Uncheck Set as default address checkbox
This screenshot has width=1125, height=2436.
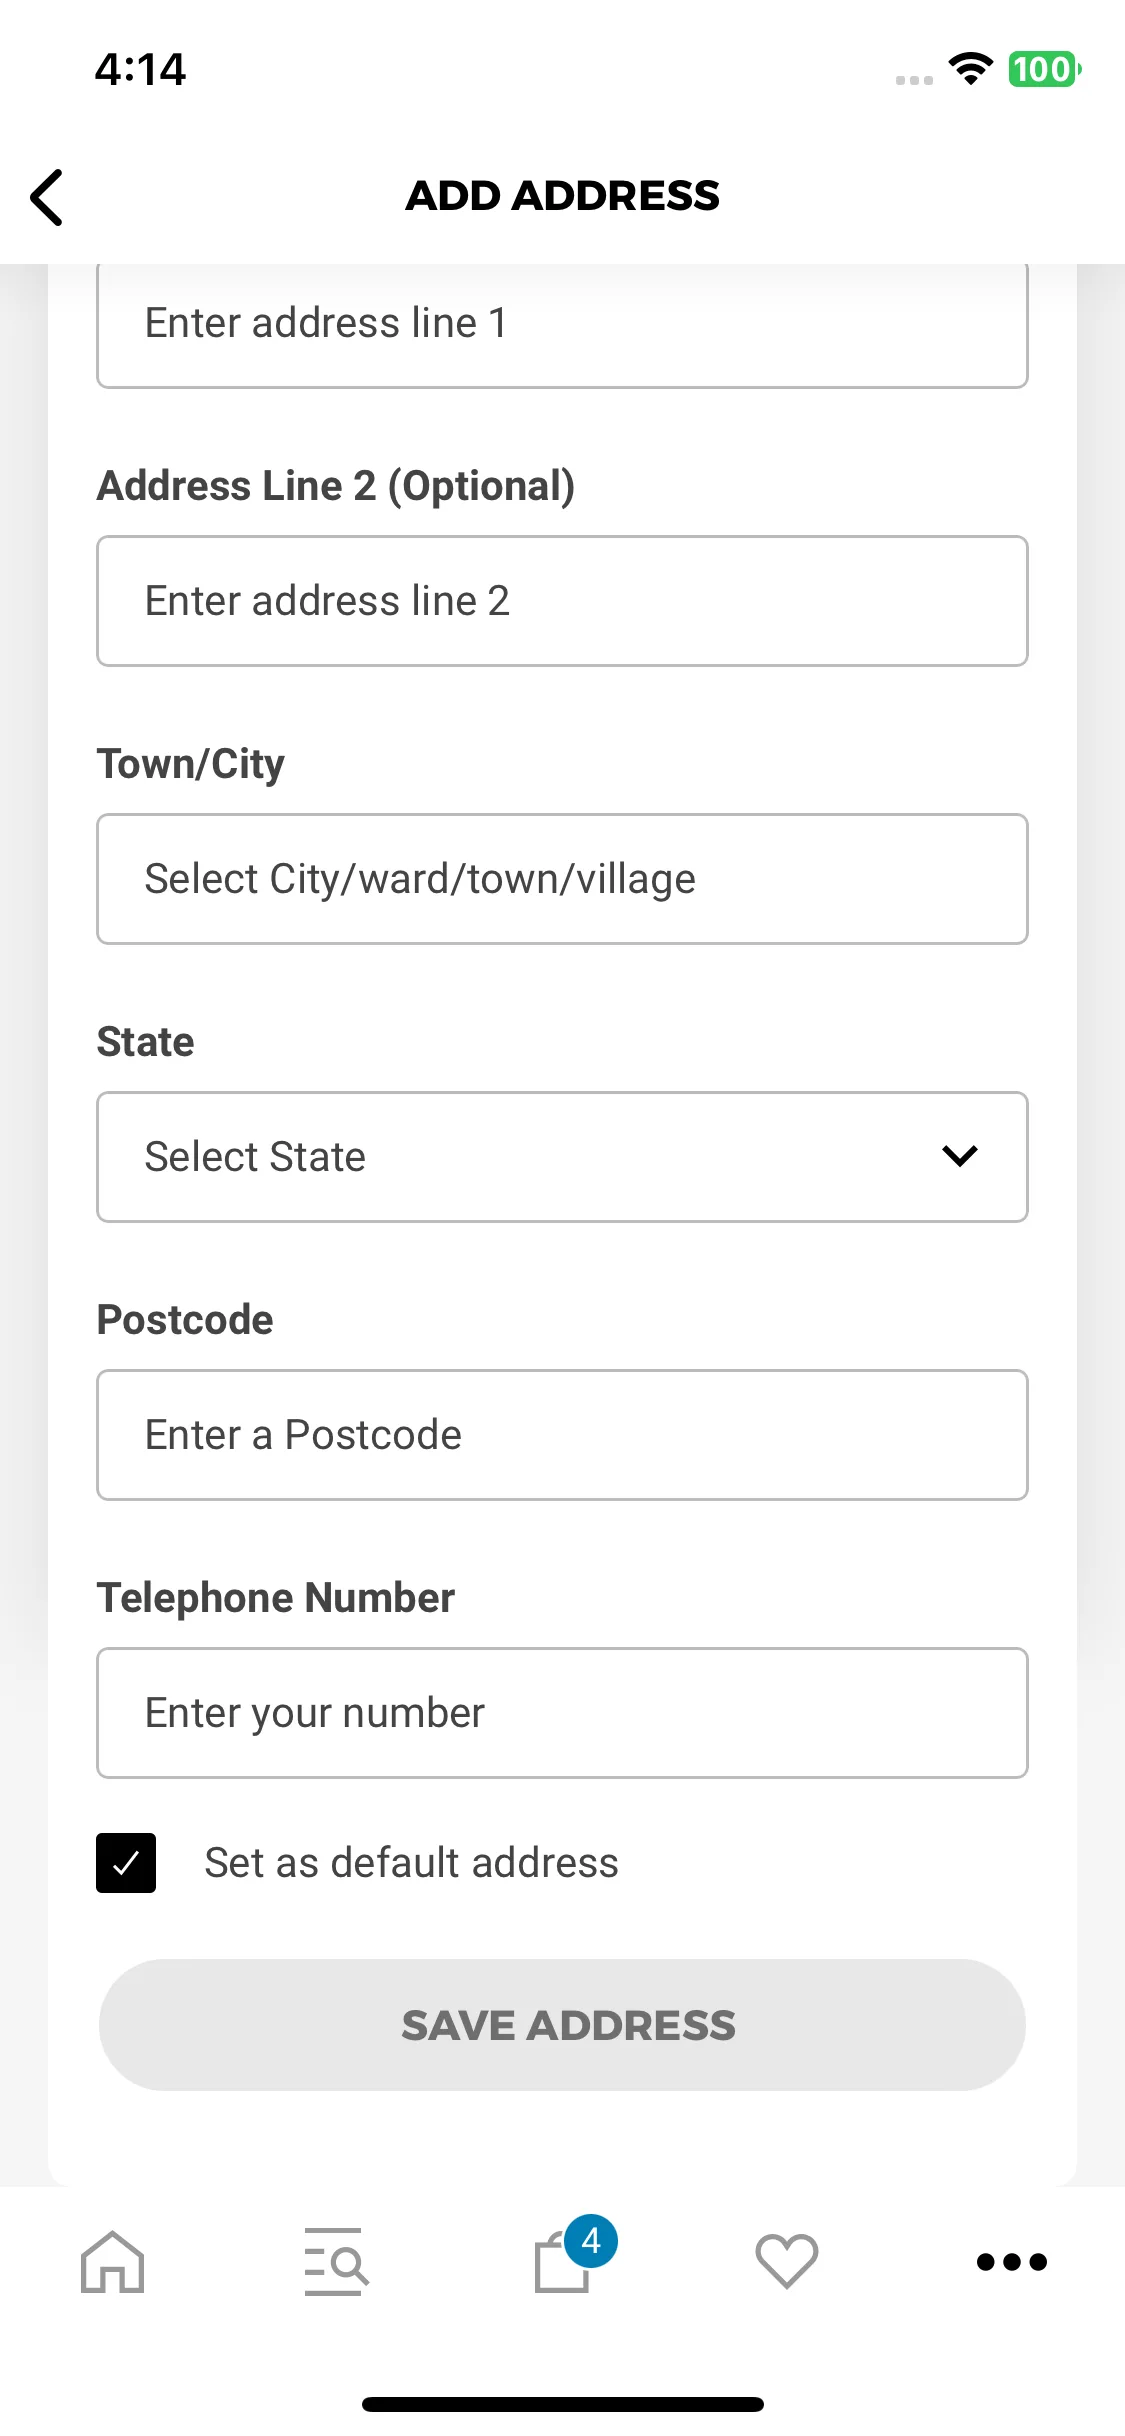tap(126, 1863)
